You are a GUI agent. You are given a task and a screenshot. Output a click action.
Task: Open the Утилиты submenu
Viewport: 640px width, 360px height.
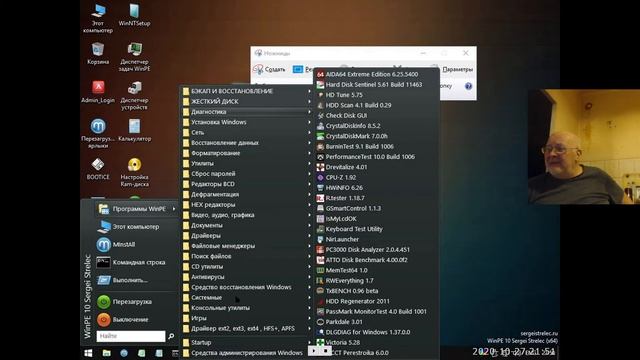247,163
